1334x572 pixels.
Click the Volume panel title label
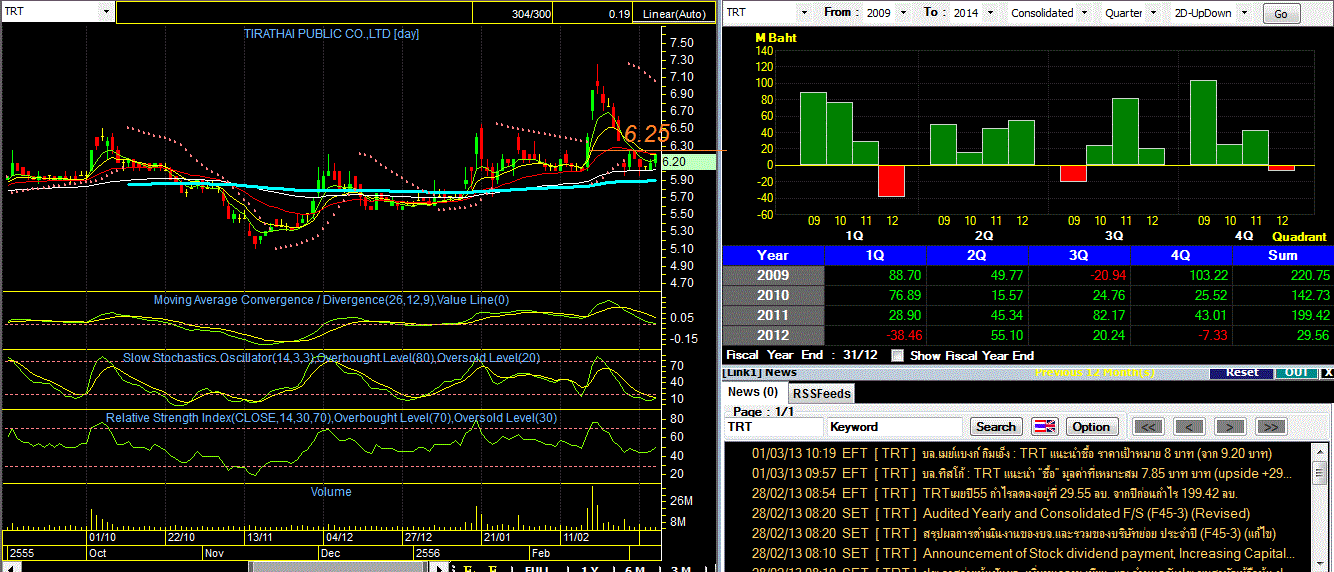[x=331, y=492]
